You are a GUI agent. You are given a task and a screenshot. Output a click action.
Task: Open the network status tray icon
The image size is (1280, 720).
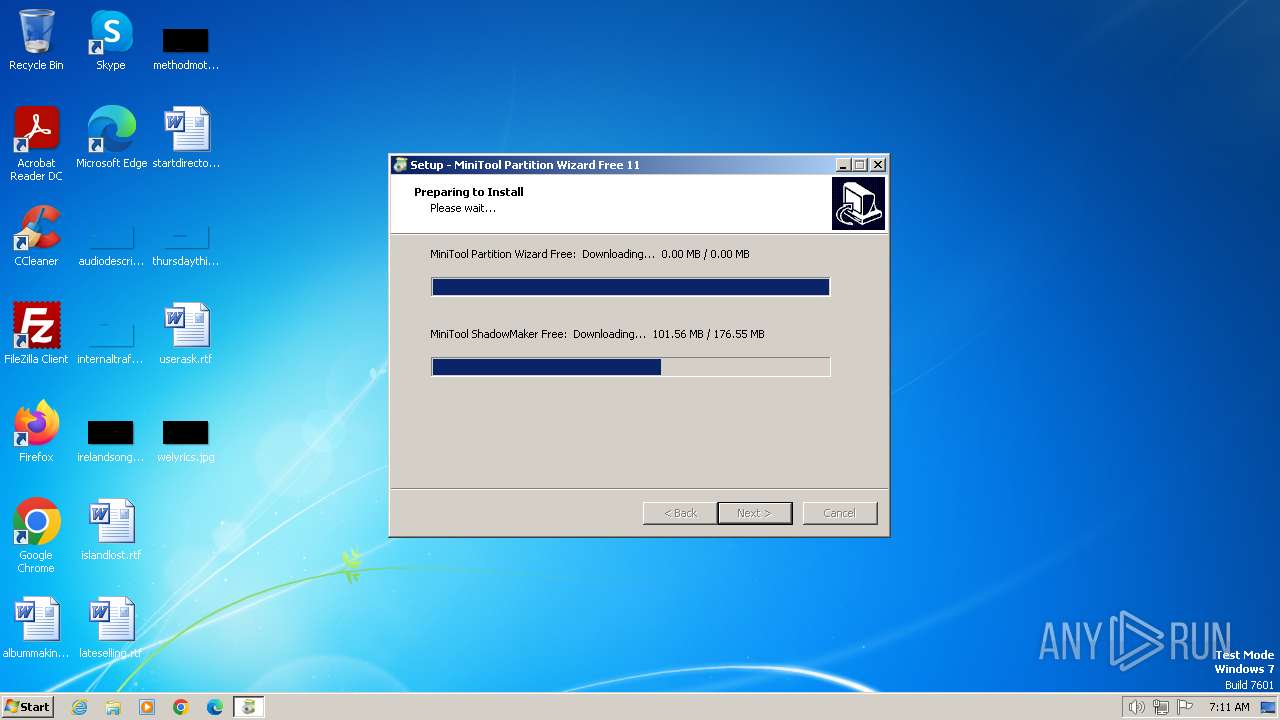click(1161, 707)
